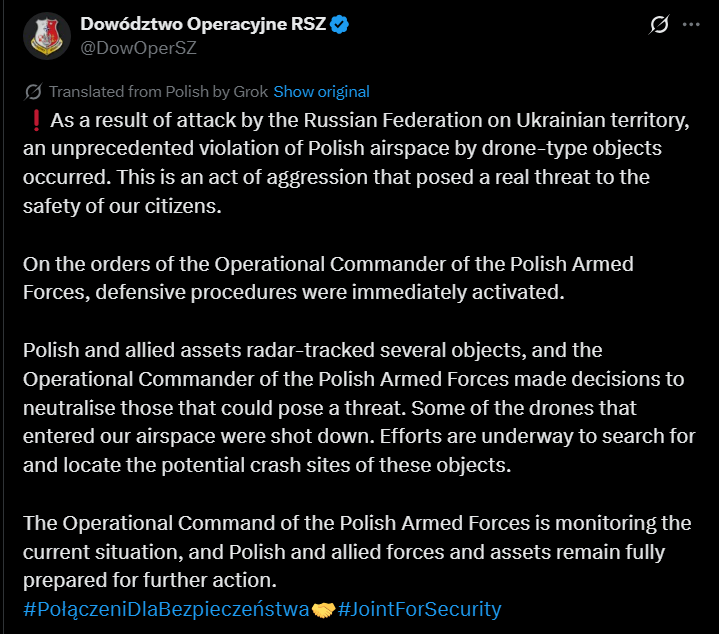Click the Grok explain-post icon at top right
This screenshot has width=719, height=634.
(659, 24)
